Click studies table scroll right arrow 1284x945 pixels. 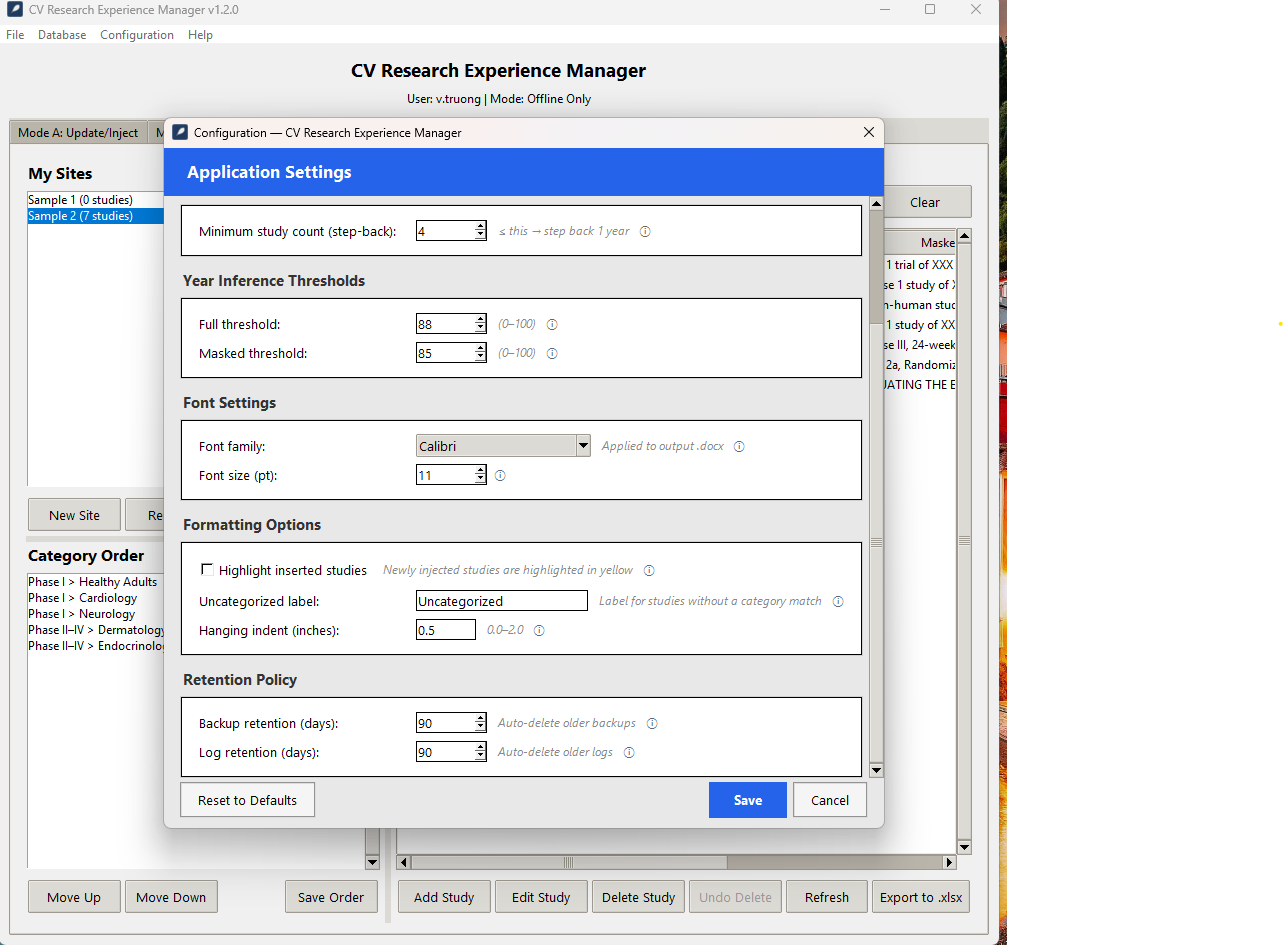(x=949, y=862)
